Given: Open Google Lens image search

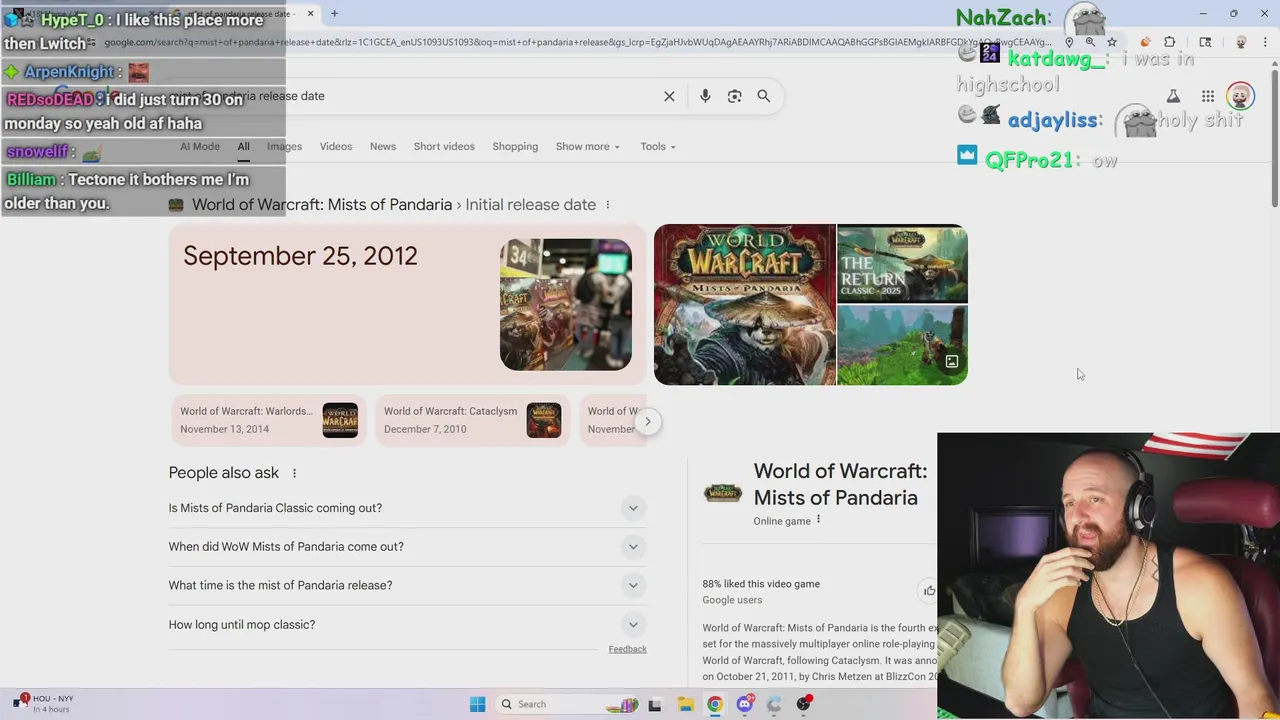Looking at the screenshot, I should (735, 96).
